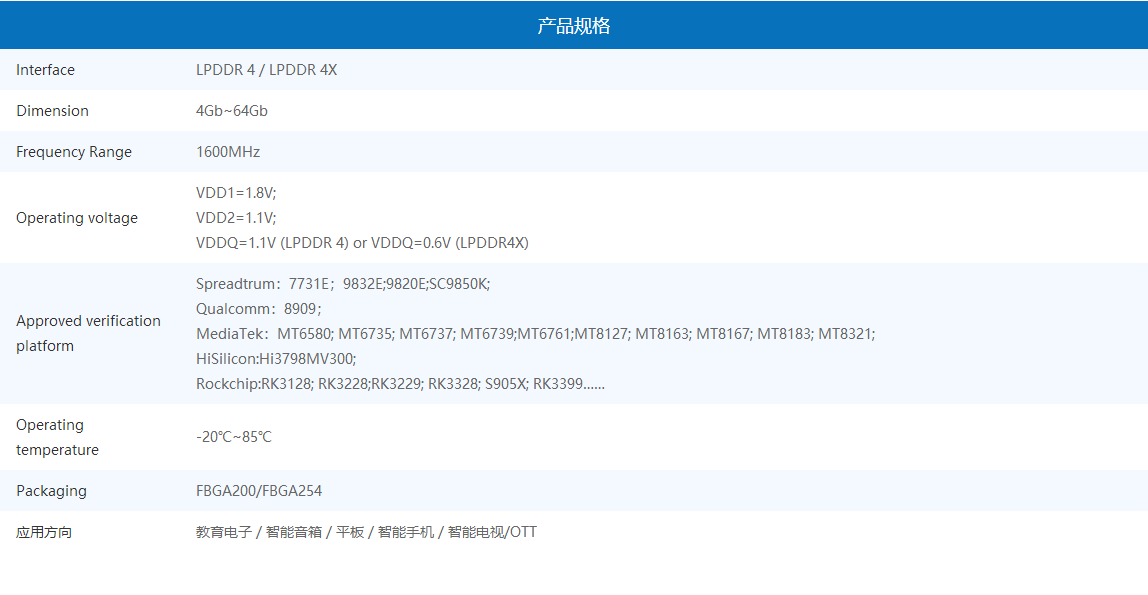Click the 教育电子 / 智能音箱 applications value
This screenshot has height=595, width=1148.
coord(366,532)
